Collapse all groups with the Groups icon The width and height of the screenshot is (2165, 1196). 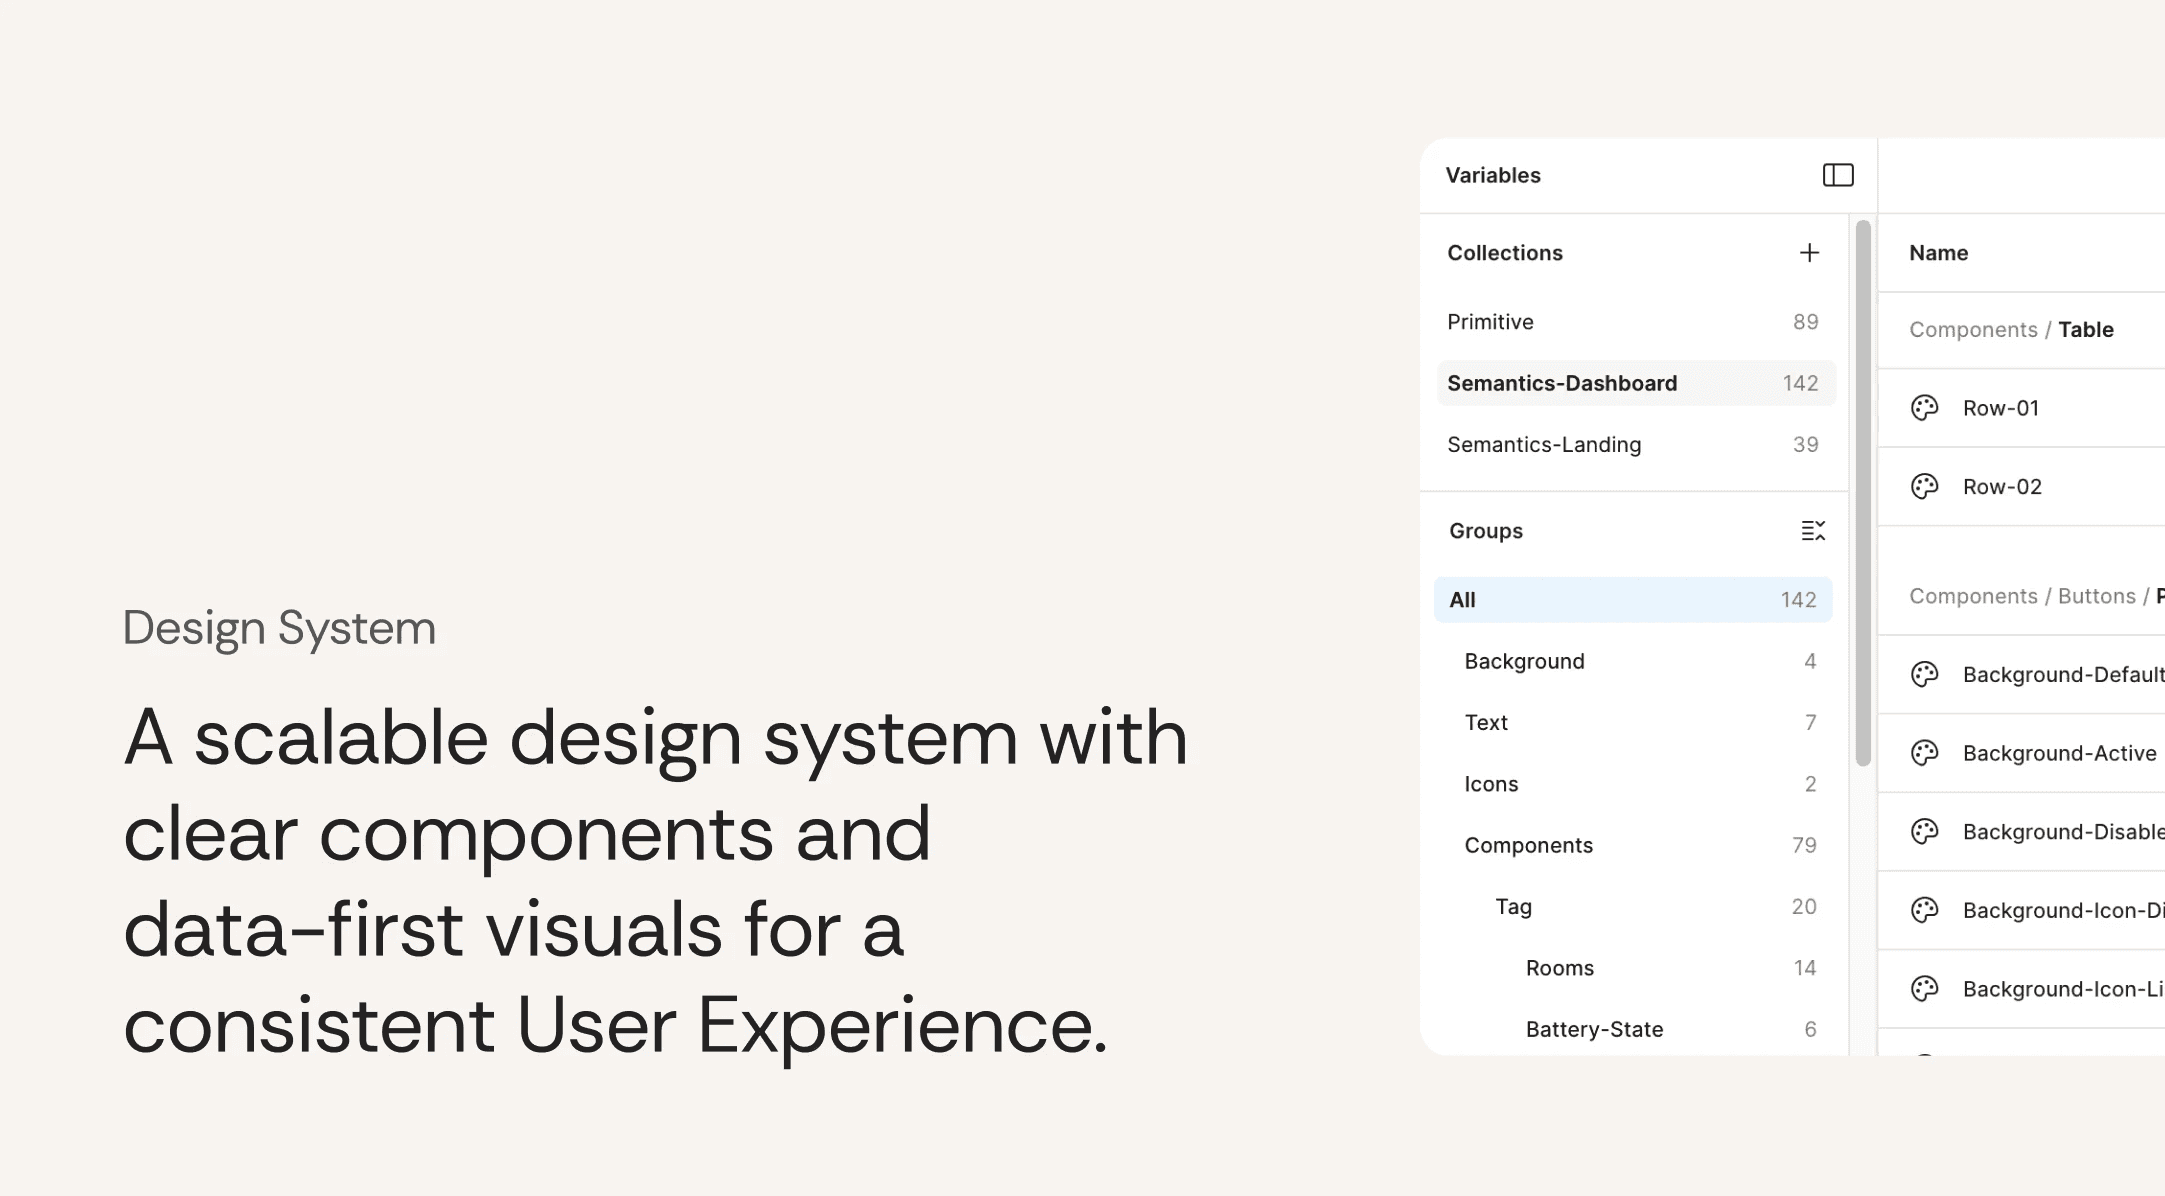pyautogui.click(x=1813, y=531)
